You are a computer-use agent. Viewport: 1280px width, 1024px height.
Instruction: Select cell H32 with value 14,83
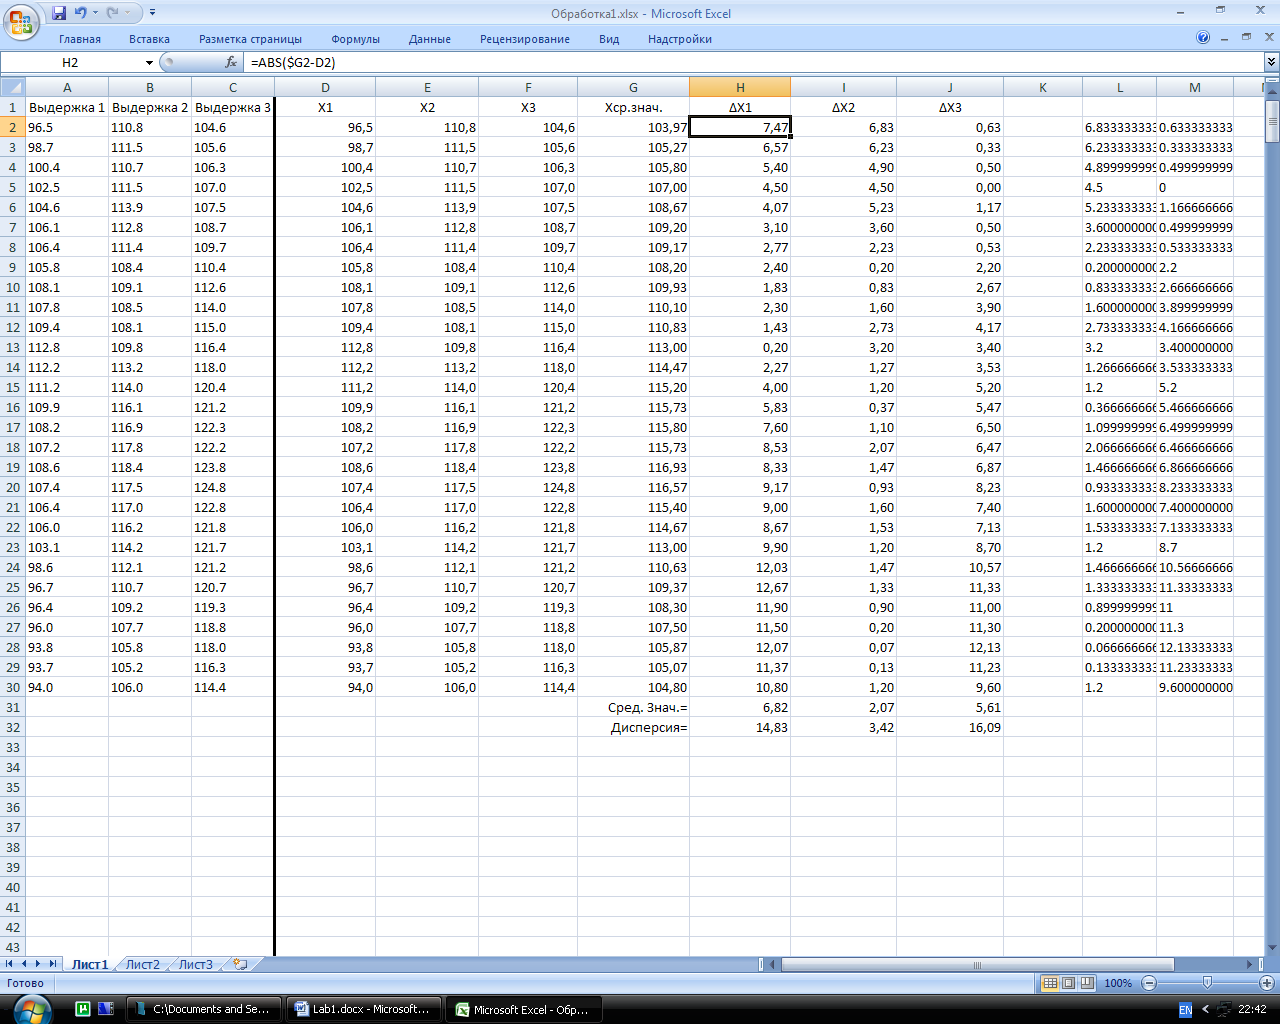click(740, 727)
